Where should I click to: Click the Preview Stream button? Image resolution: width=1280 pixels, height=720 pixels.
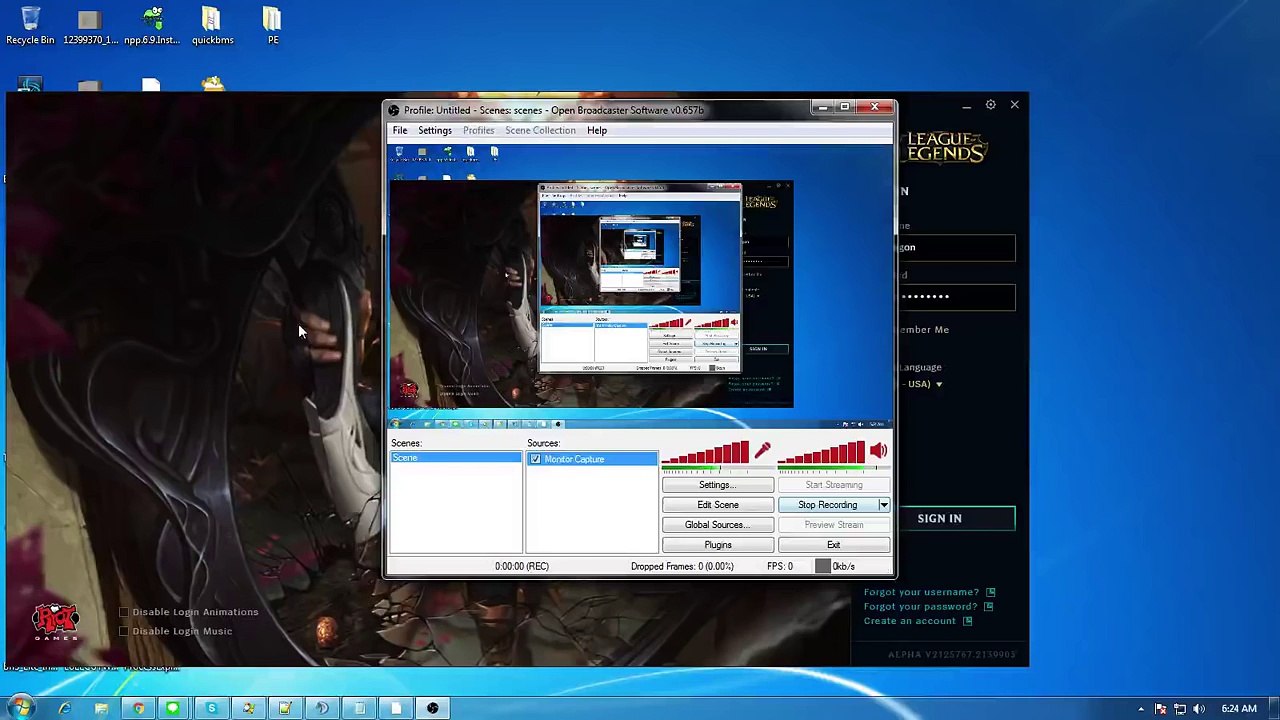834,525
